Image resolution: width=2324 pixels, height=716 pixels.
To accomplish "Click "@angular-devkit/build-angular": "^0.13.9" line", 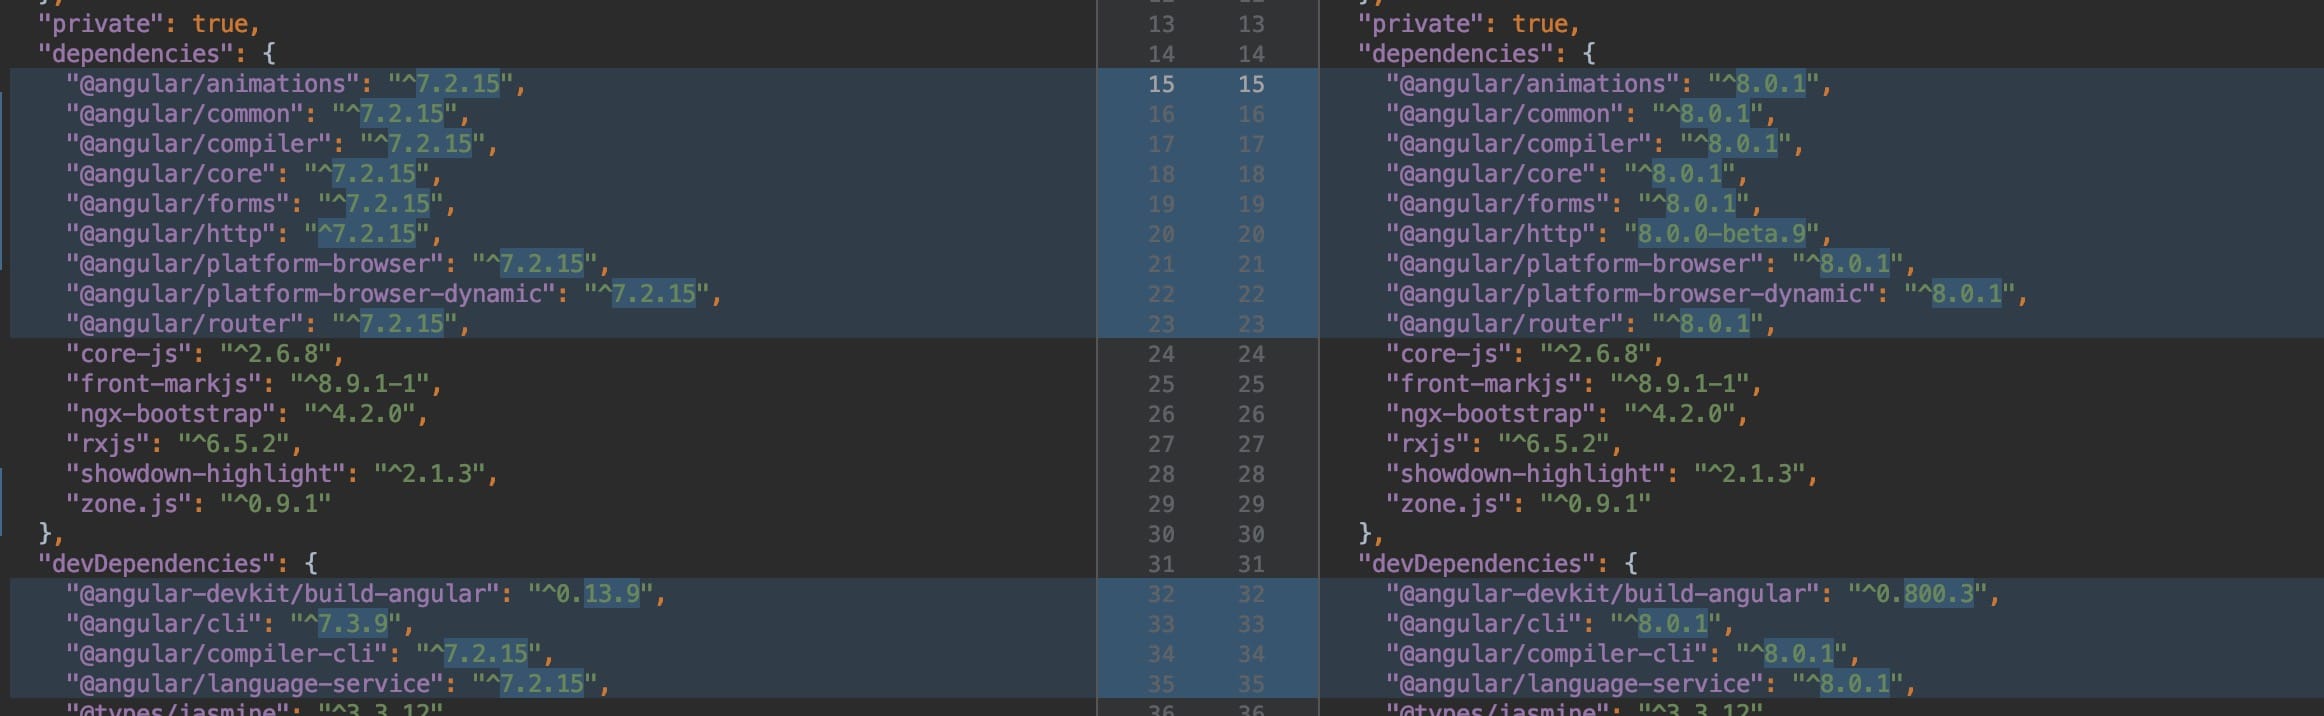I will click(366, 594).
